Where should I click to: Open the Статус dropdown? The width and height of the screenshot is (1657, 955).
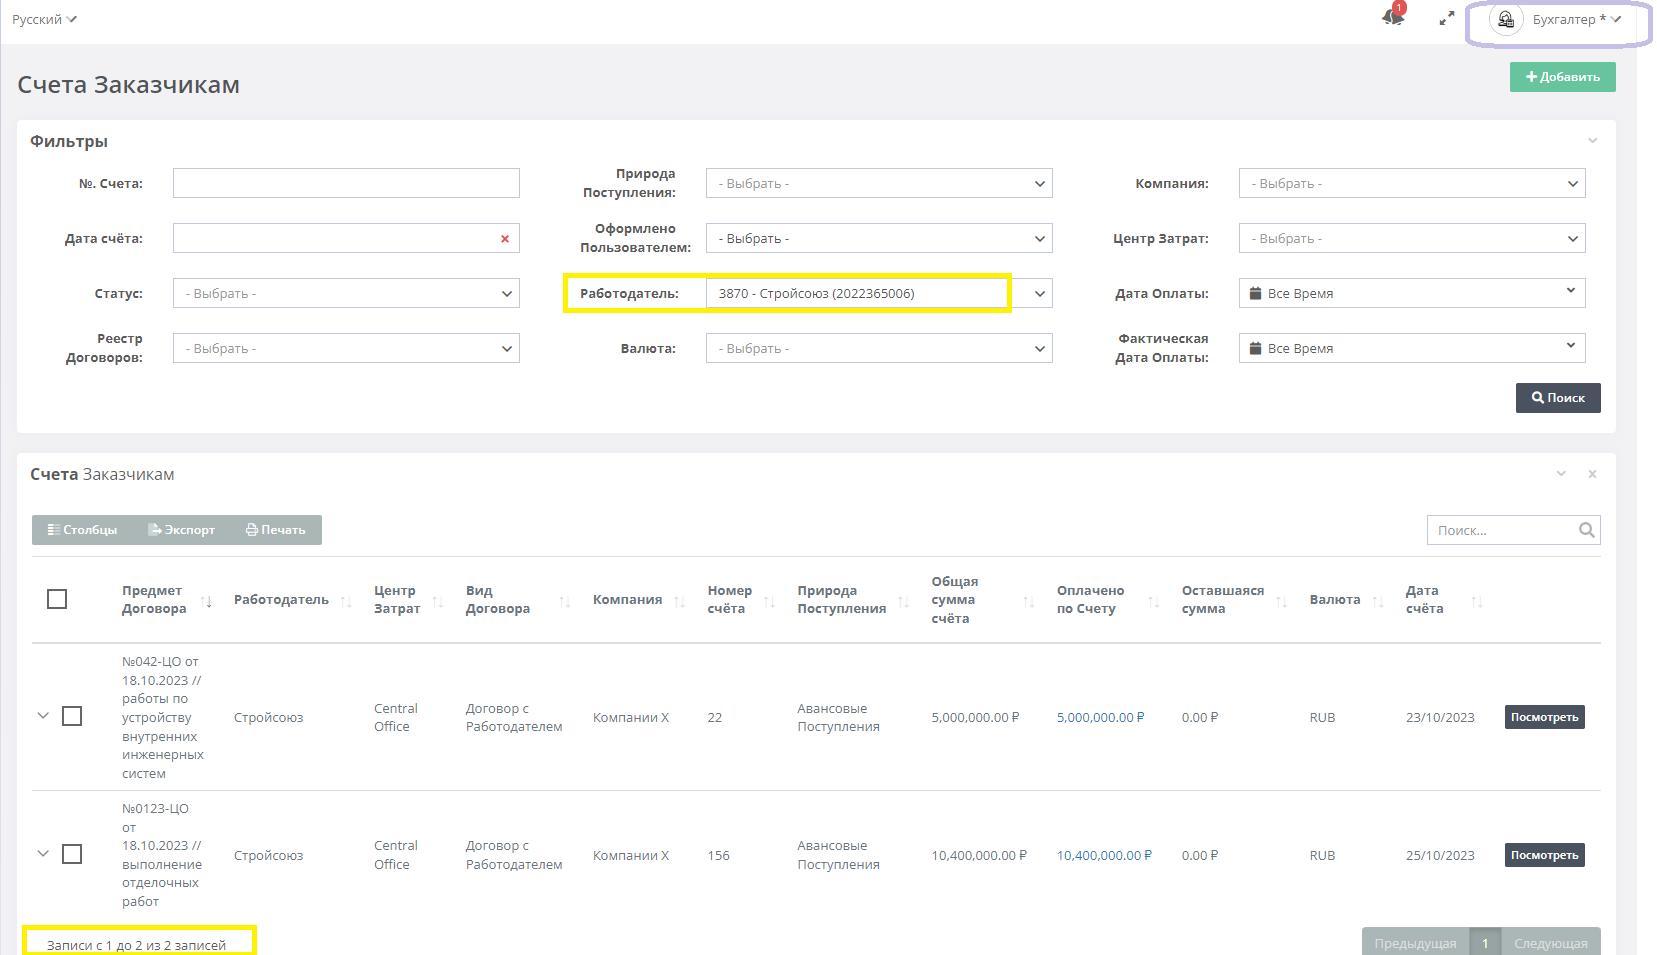(x=346, y=293)
